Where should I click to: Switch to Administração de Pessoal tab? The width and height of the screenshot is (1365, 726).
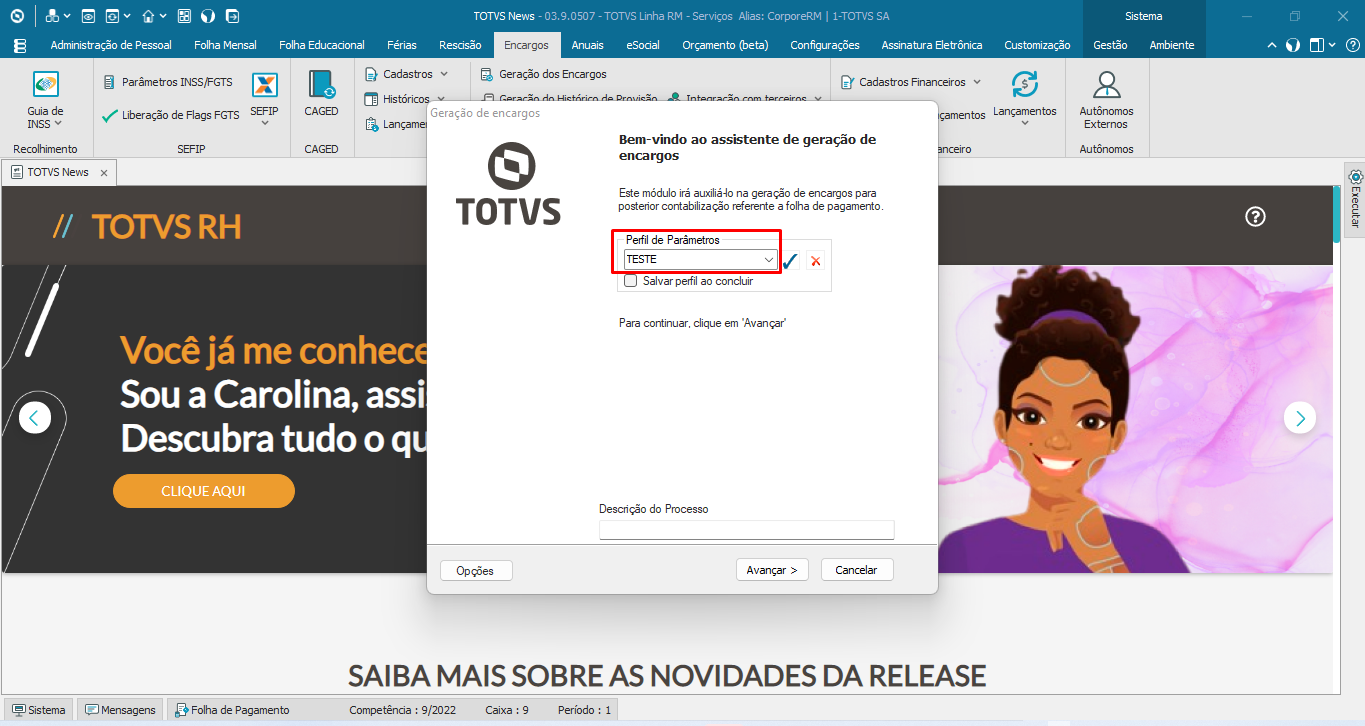111,45
